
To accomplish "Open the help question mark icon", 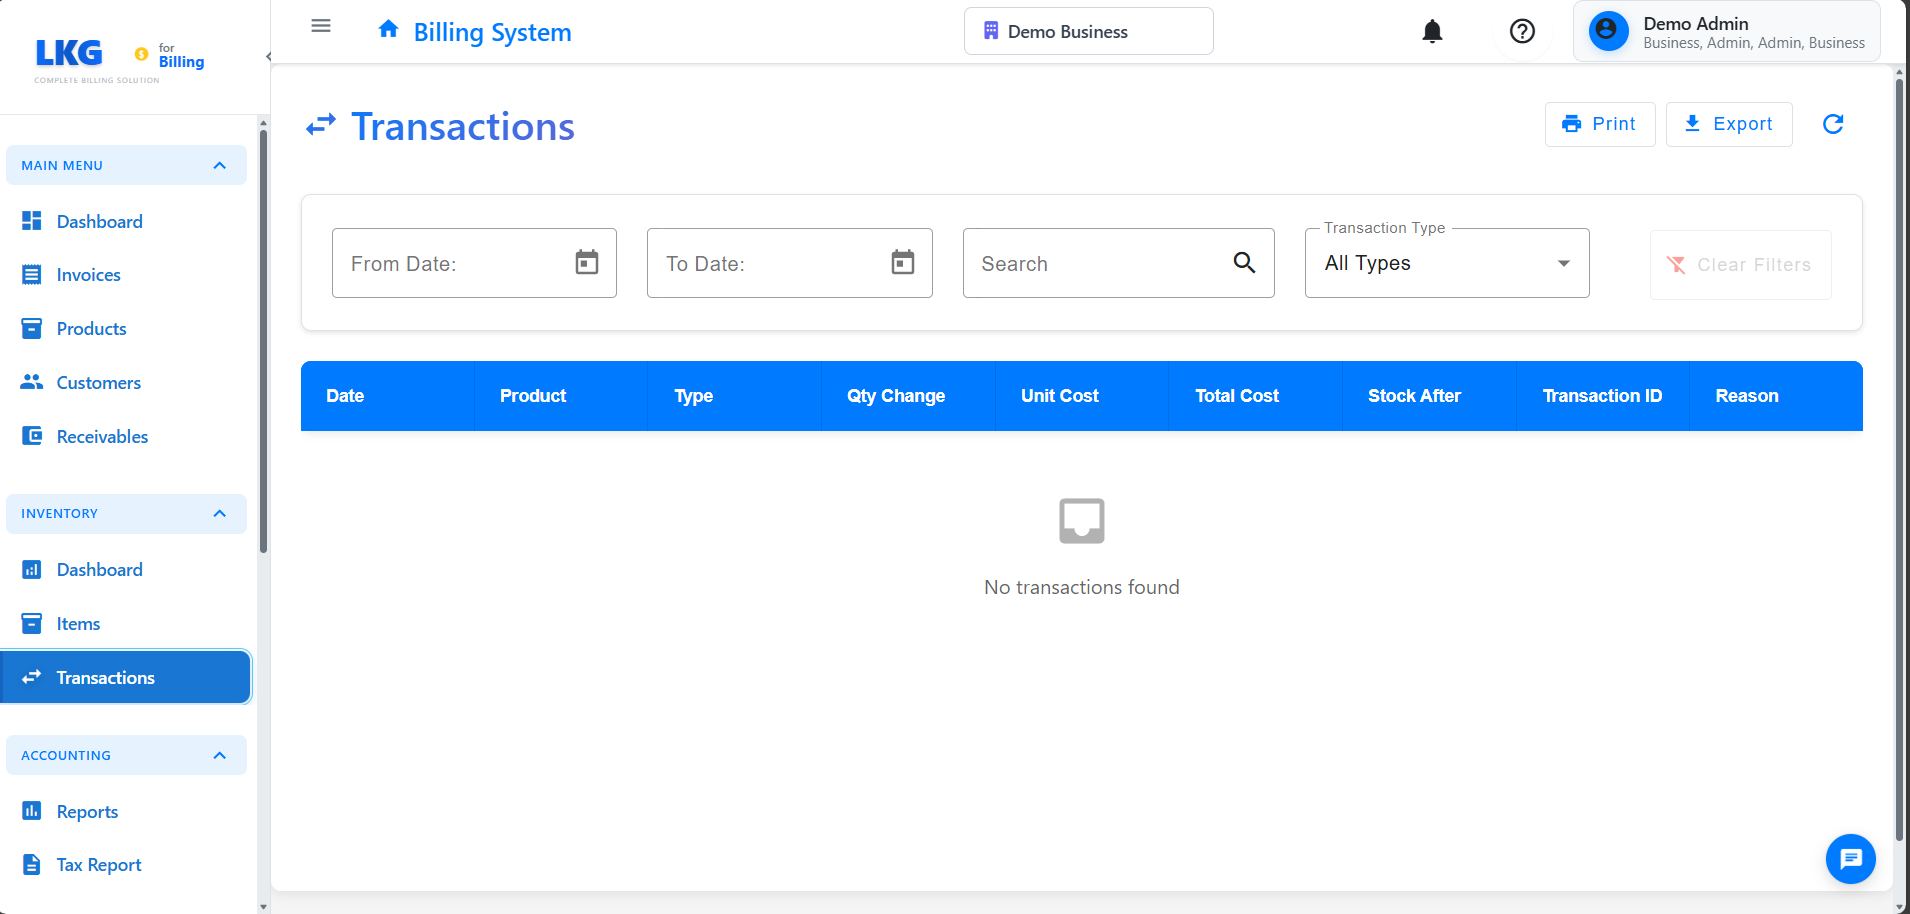I will [1522, 32].
